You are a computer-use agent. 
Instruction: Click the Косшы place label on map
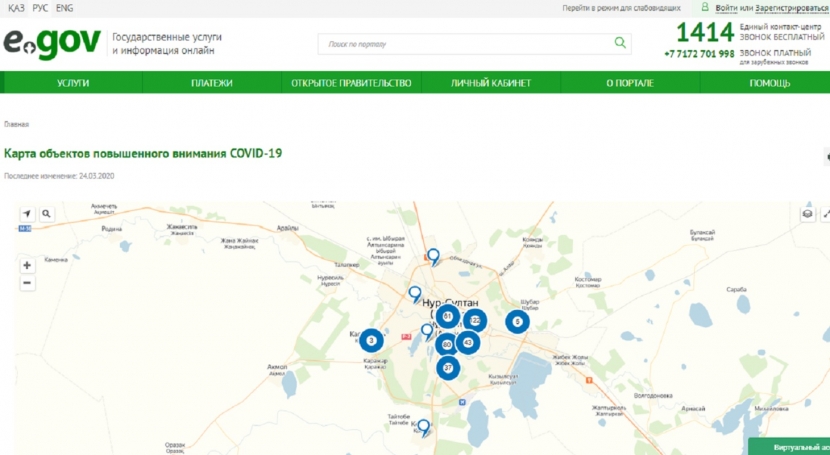click(422, 427)
